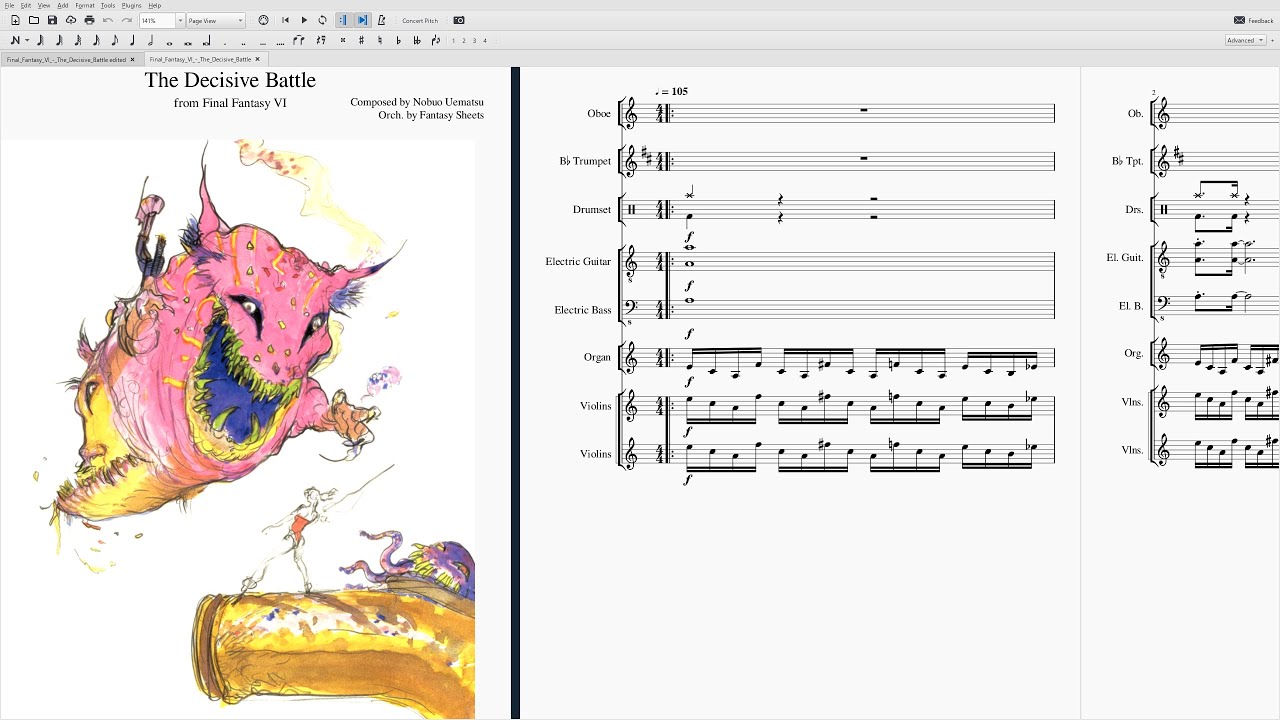The height and width of the screenshot is (720, 1280).
Task: Select the title text The Decisive Battle
Action: pyautogui.click(x=230, y=80)
